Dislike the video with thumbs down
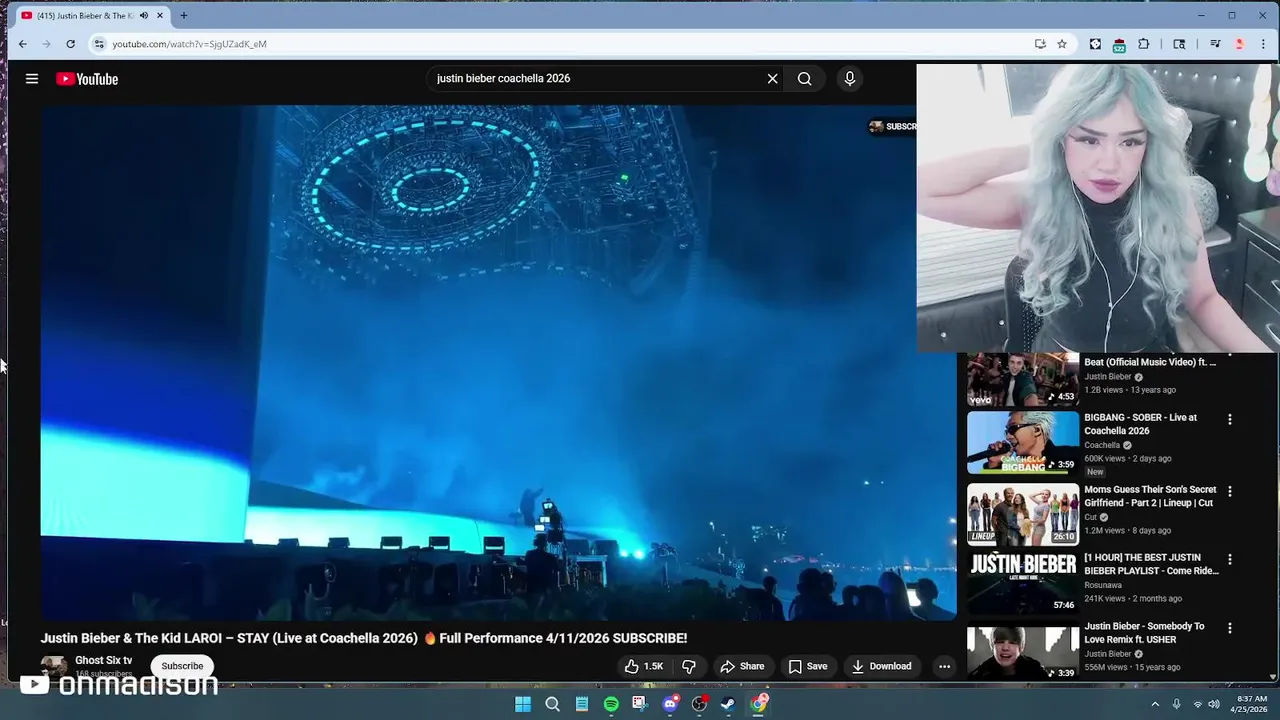 pyautogui.click(x=689, y=666)
